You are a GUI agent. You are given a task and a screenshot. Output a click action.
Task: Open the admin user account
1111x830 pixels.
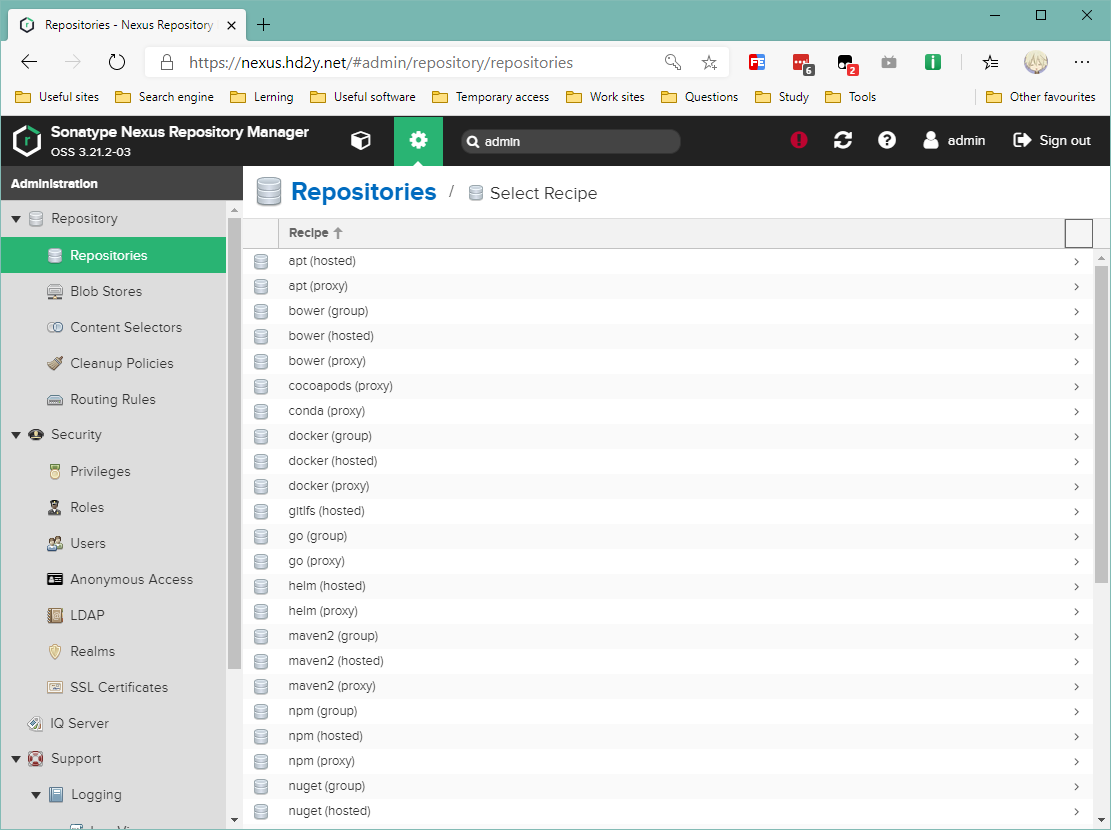(x=954, y=140)
